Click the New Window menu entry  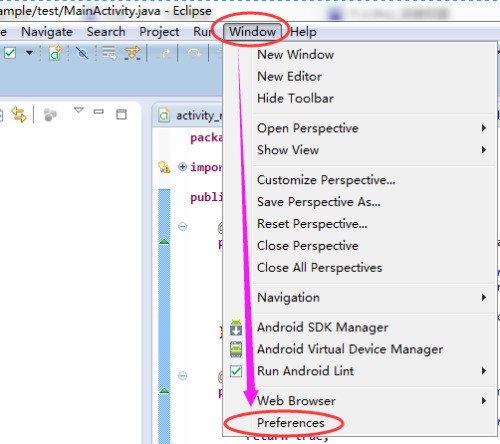coord(295,54)
